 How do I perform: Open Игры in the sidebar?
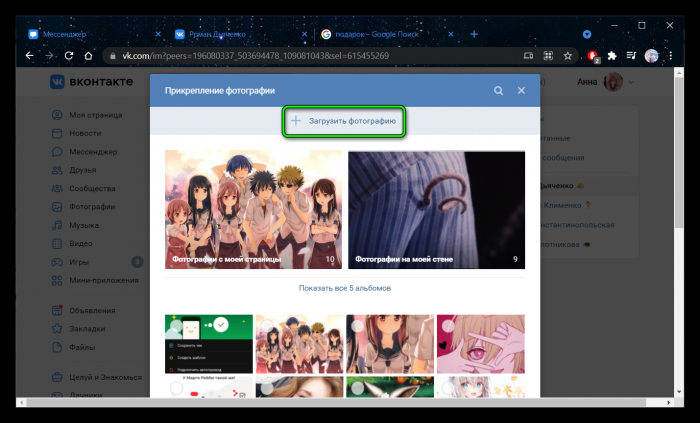pos(70,262)
